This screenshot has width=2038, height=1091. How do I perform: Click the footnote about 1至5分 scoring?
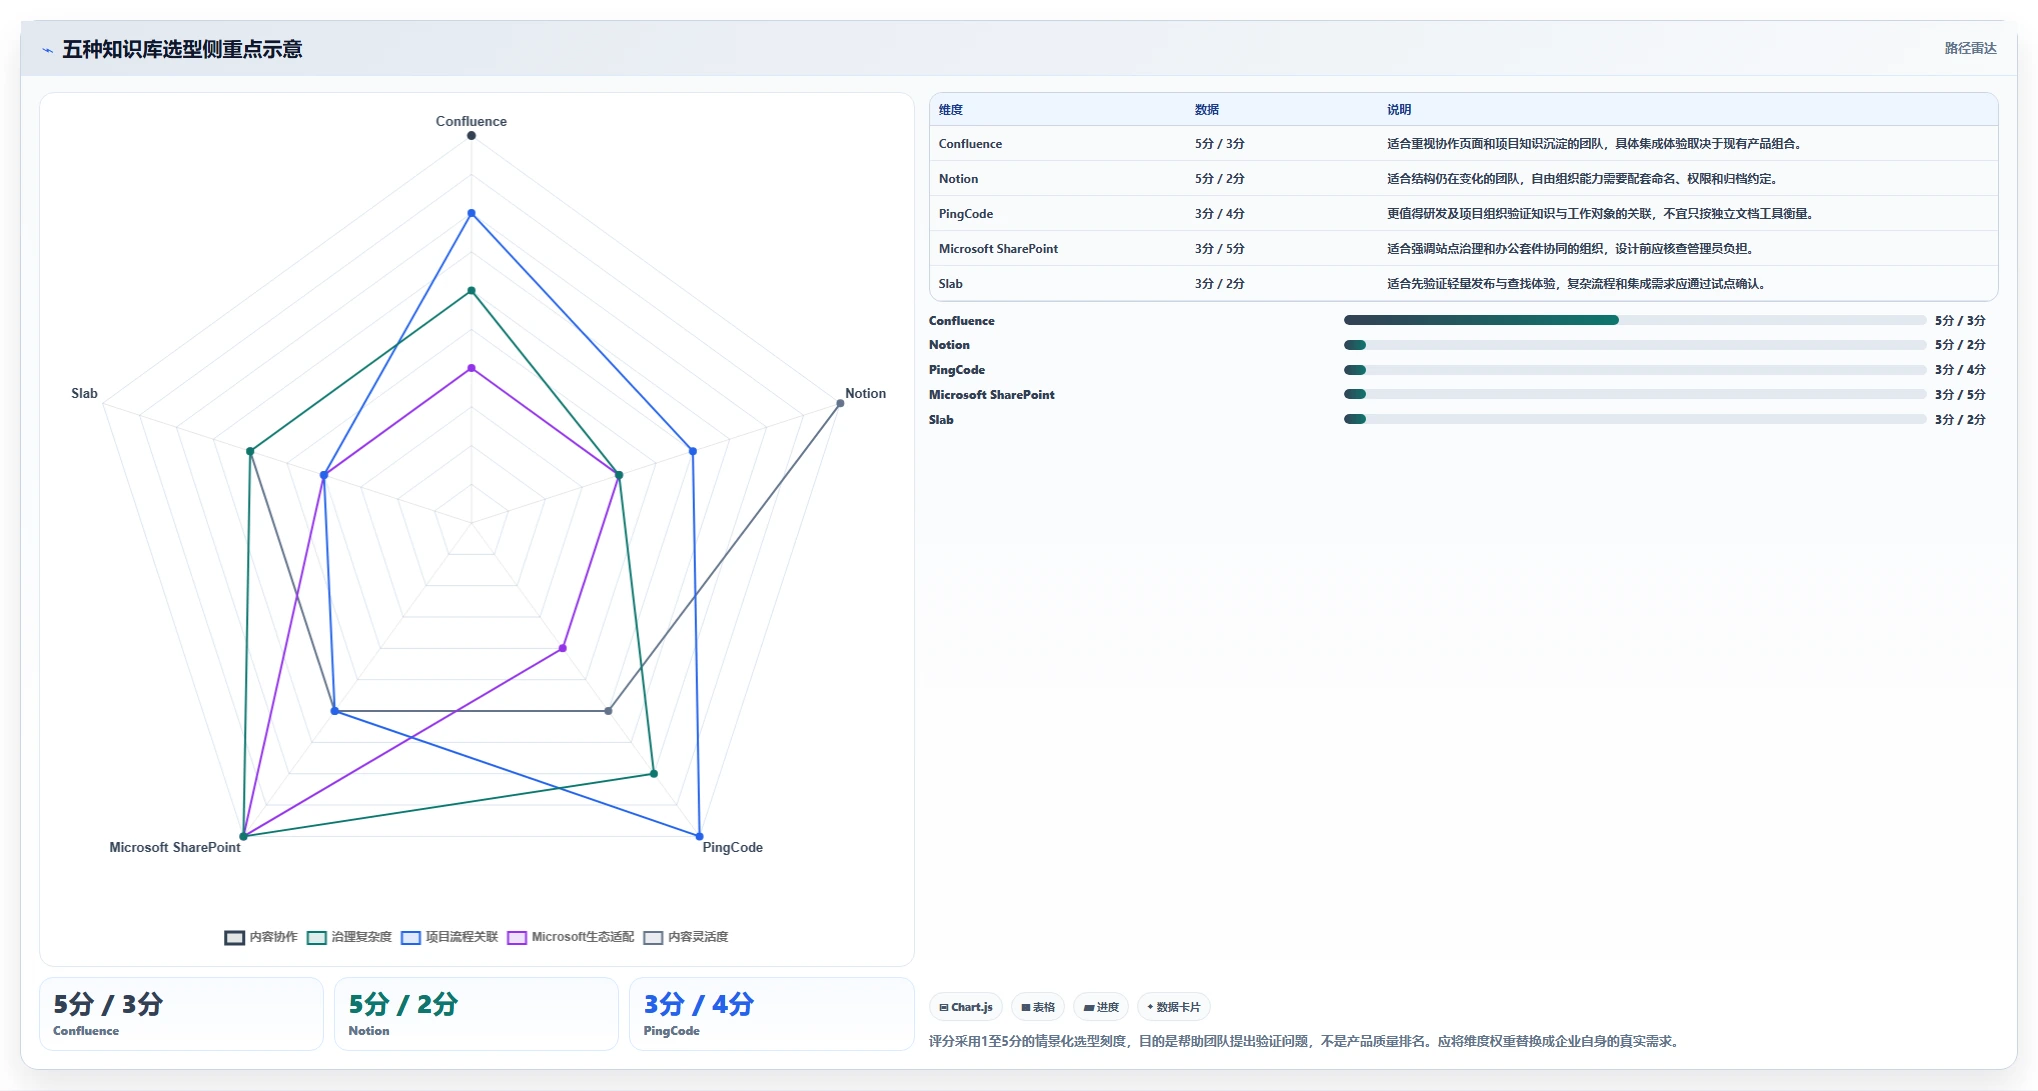tap(1306, 1041)
